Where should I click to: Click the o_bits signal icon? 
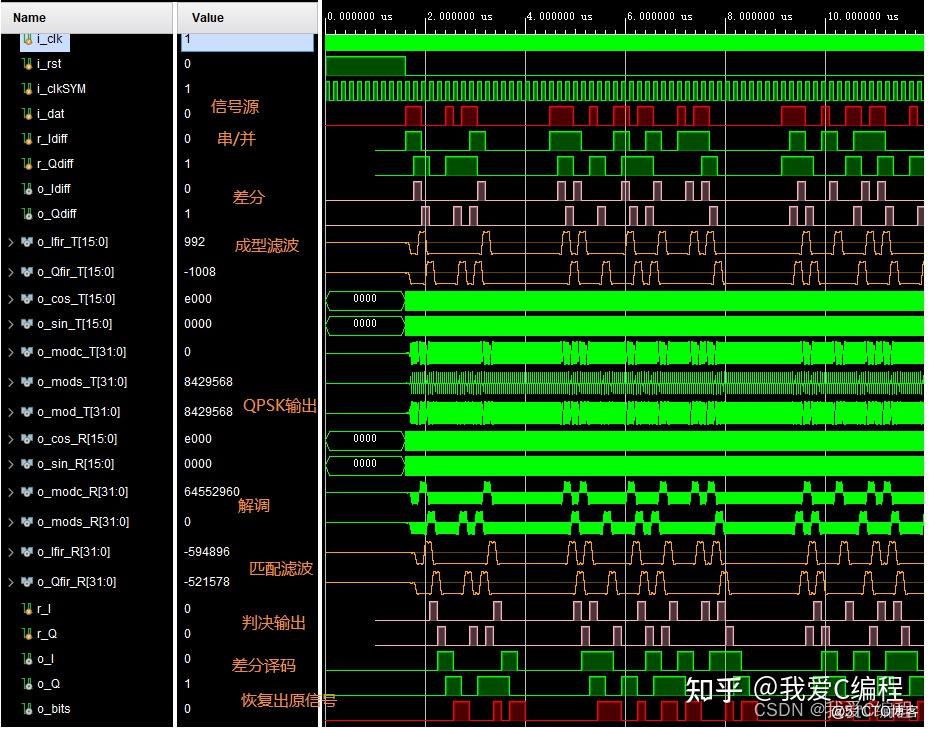point(27,709)
